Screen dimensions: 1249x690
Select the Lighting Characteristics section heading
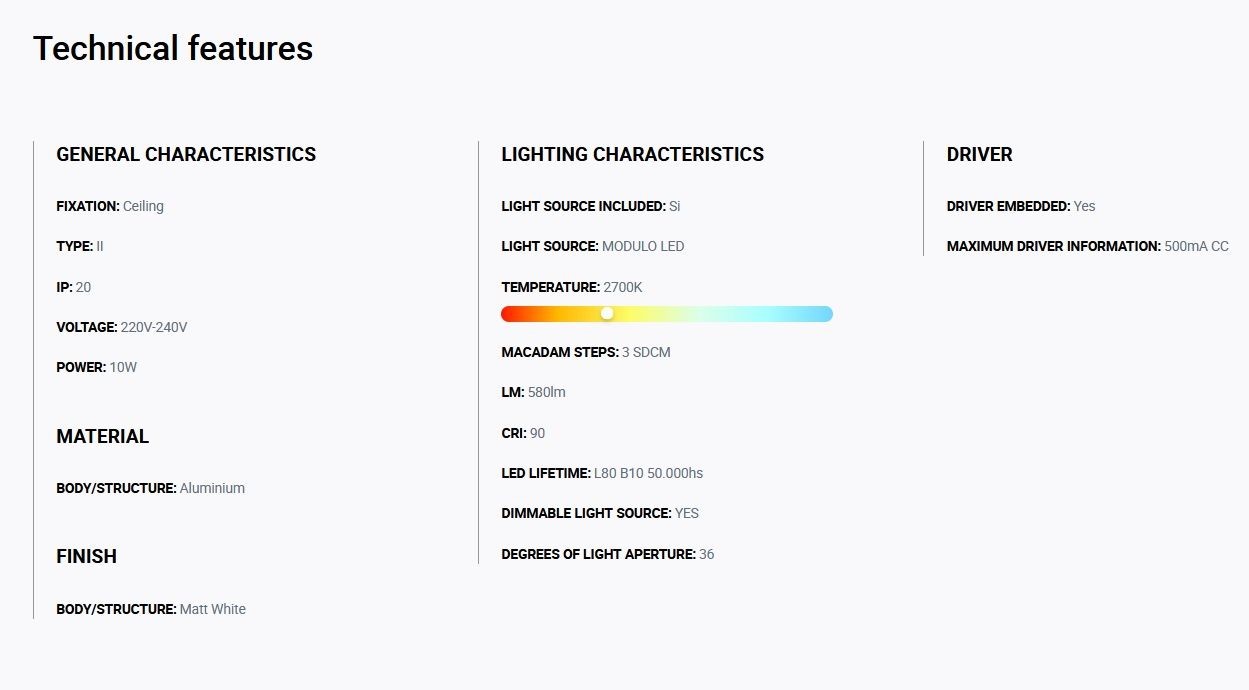coord(632,154)
